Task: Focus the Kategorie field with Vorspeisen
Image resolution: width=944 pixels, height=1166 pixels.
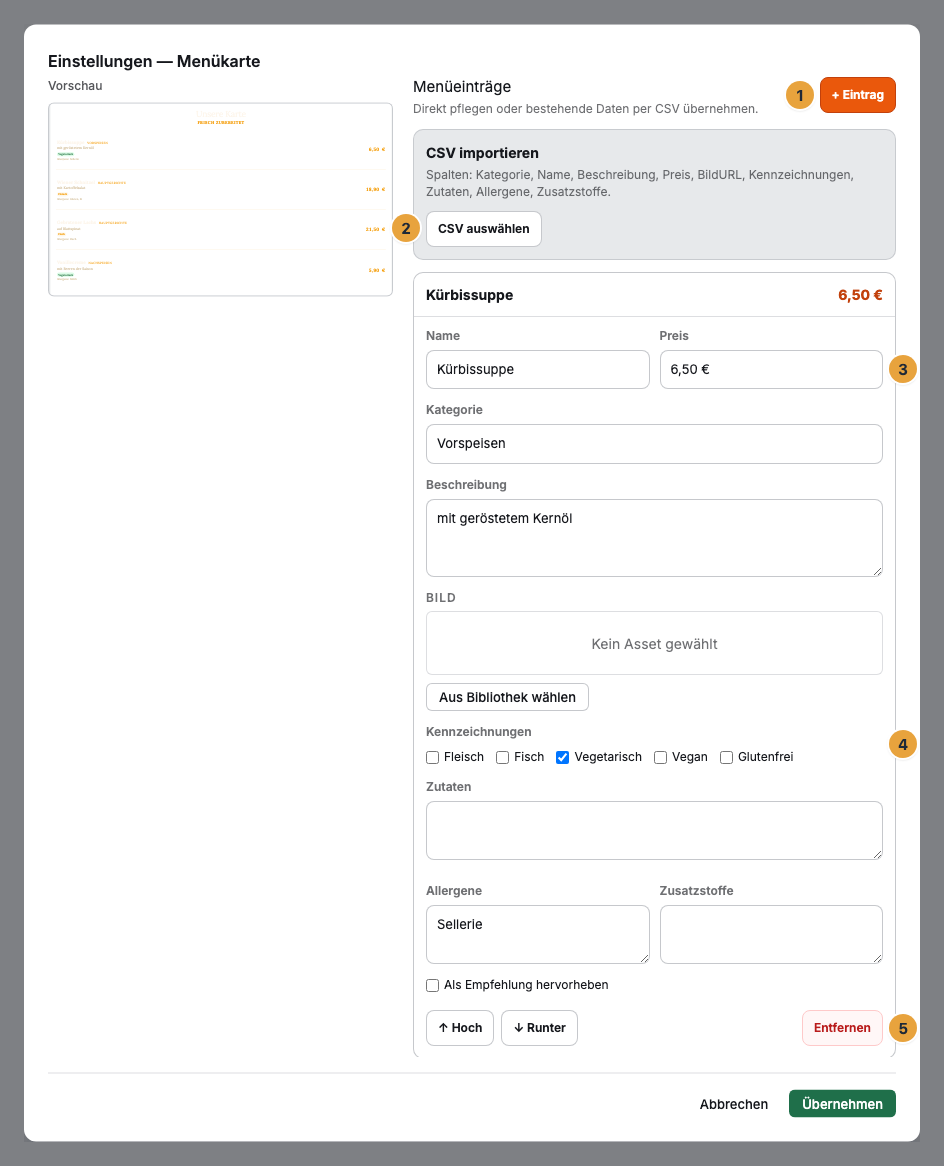Action: [x=654, y=444]
